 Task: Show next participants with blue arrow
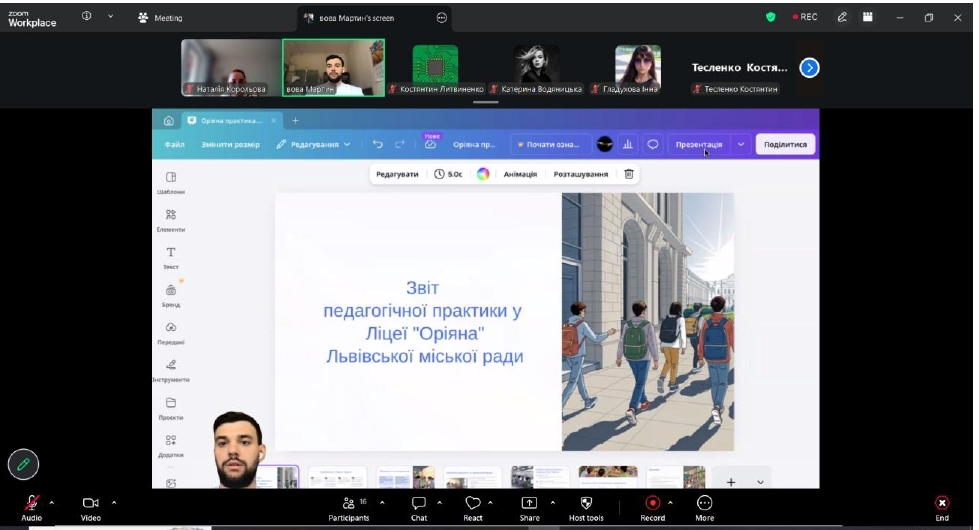809,67
